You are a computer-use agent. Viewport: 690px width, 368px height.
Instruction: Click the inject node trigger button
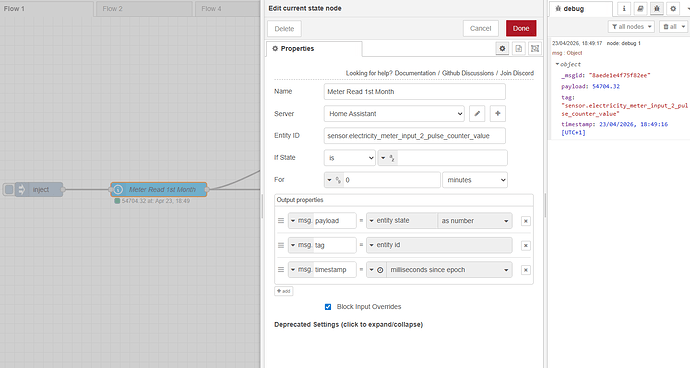coord(8,190)
